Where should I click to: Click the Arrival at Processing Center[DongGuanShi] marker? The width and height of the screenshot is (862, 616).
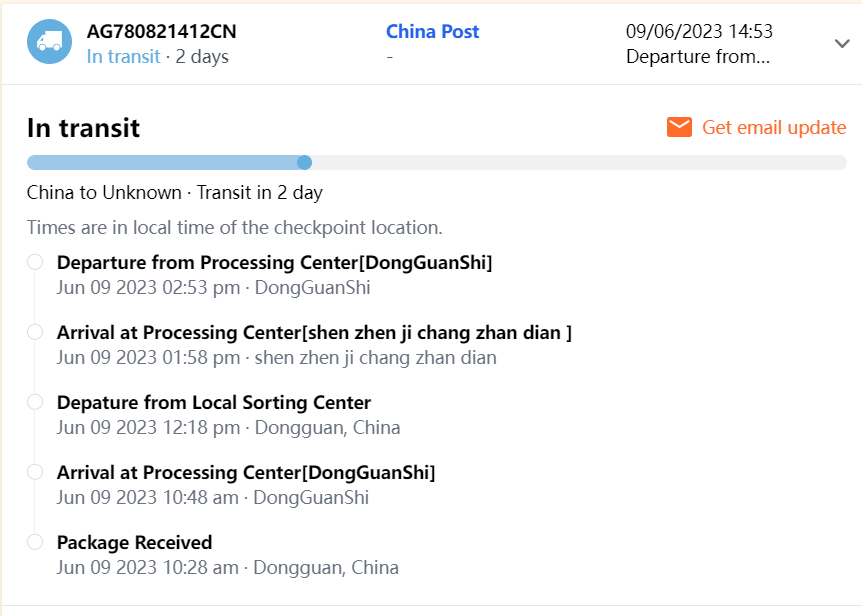tap(35, 472)
